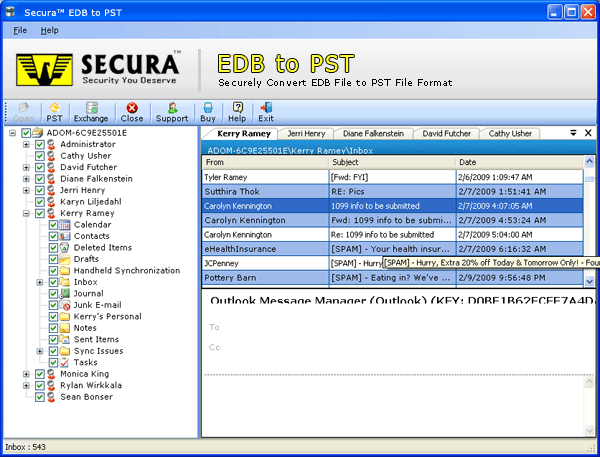Click the Journal folder icon

pos(65,294)
